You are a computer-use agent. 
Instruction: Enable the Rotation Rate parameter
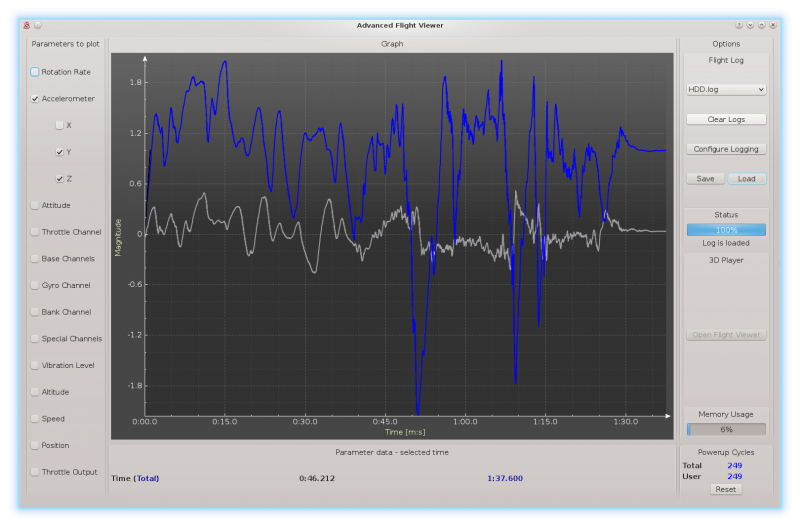35,72
